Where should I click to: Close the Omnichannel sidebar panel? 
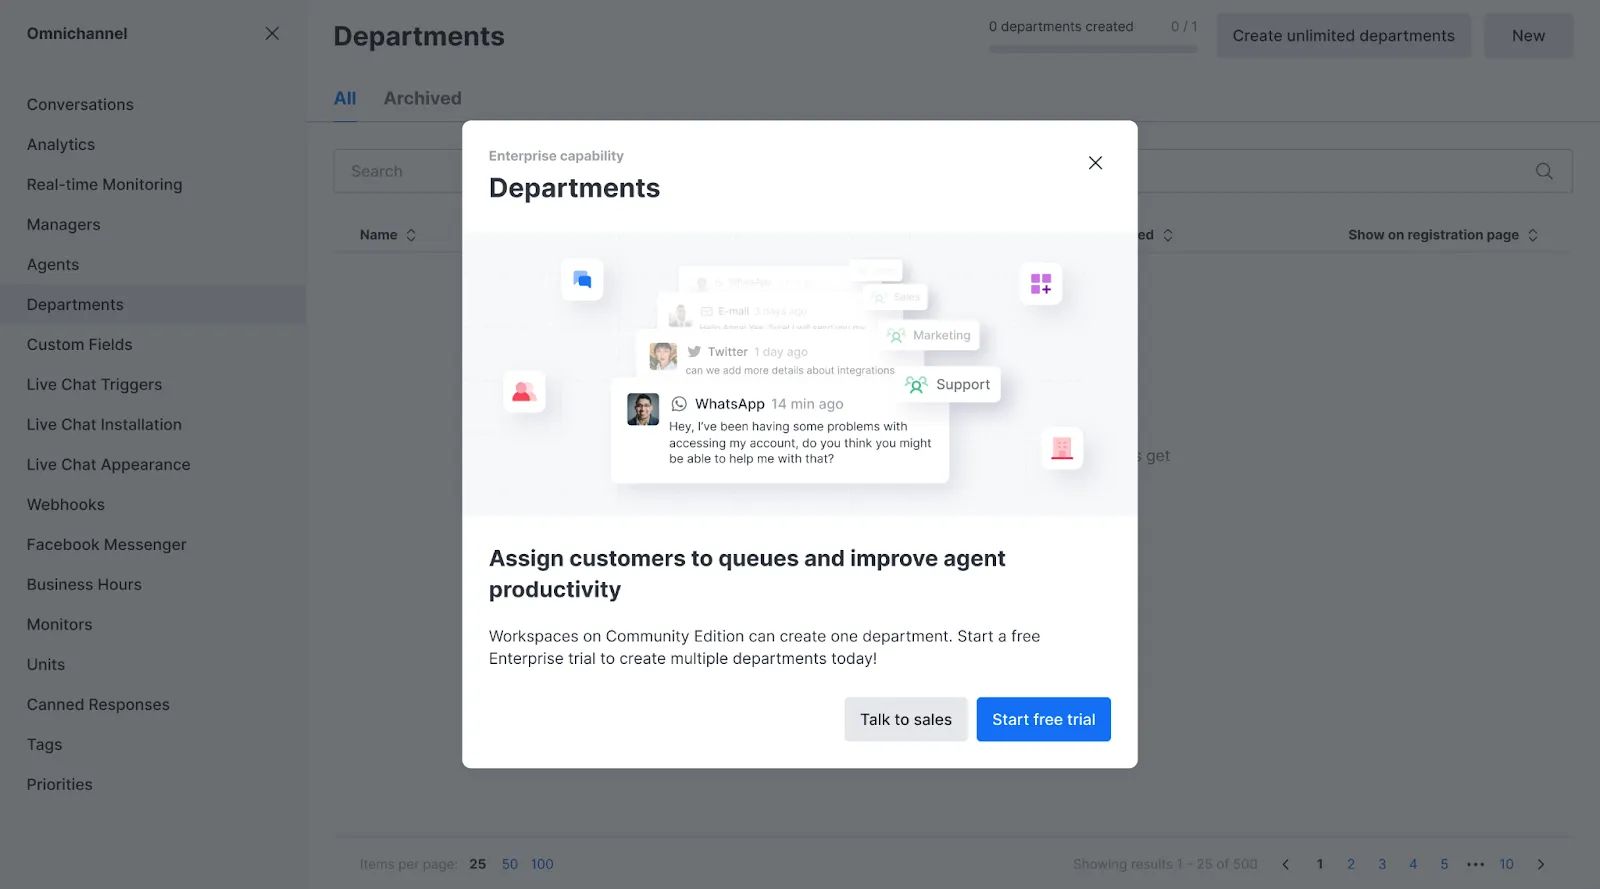[x=272, y=34]
